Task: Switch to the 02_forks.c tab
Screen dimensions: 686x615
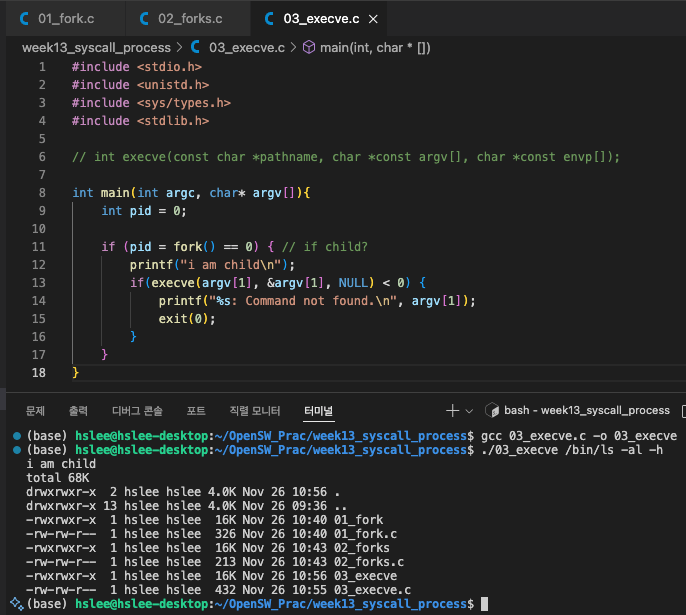Action: point(190,19)
